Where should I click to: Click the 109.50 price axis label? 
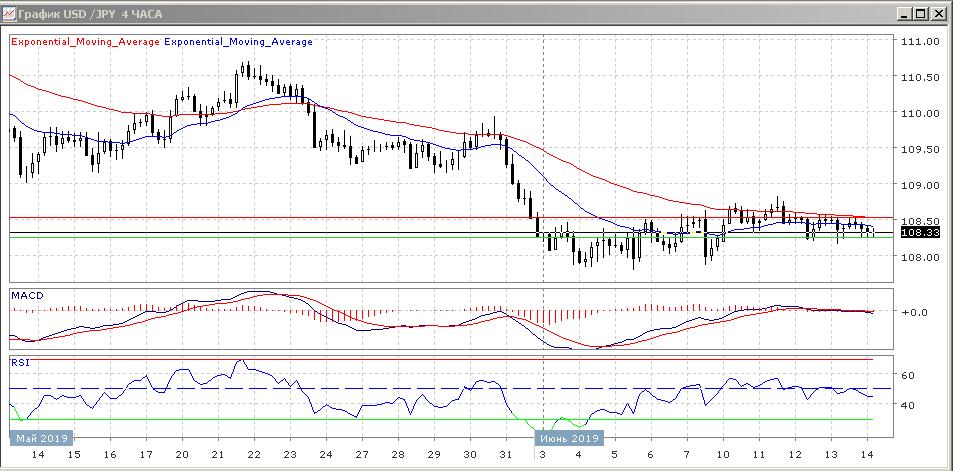pos(917,149)
